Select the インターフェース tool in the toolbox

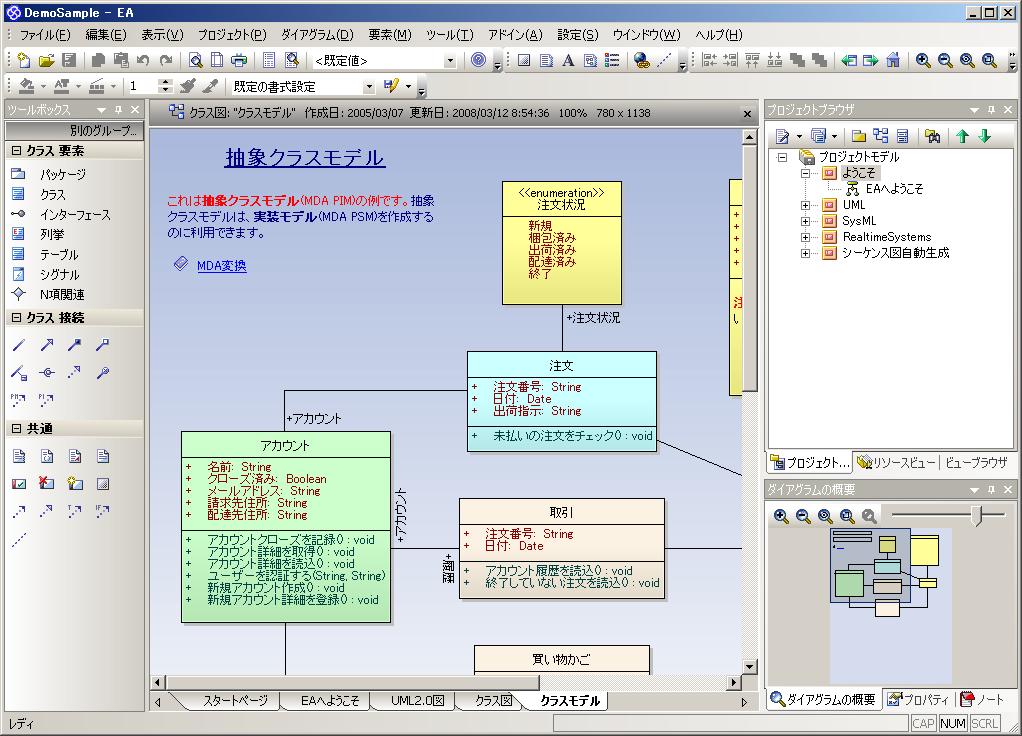point(75,215)
